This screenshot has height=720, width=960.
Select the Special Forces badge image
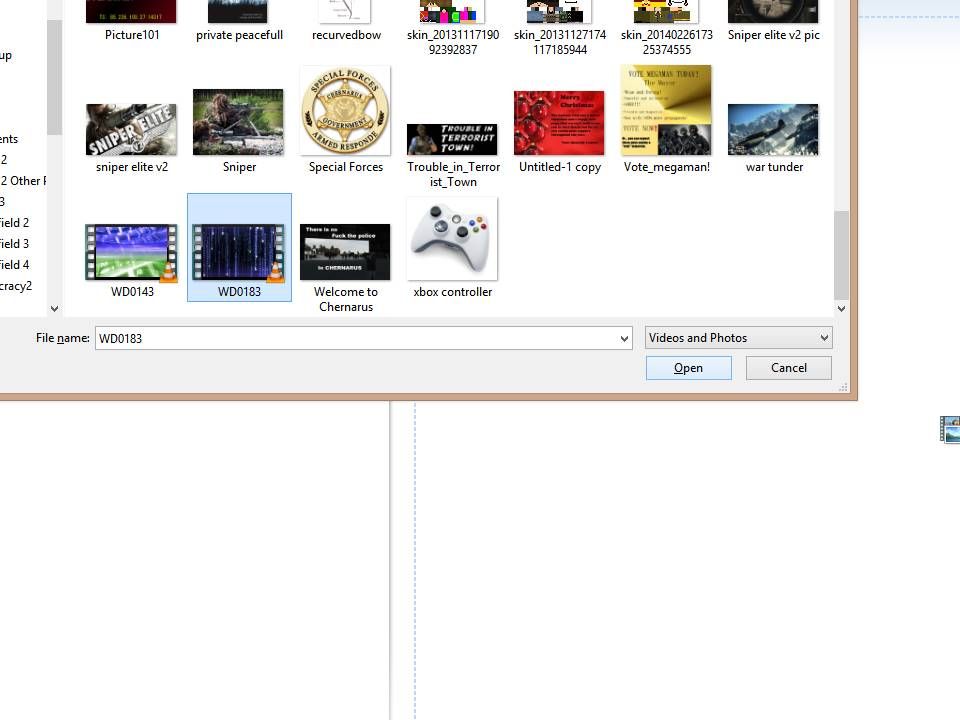(345, 111)
